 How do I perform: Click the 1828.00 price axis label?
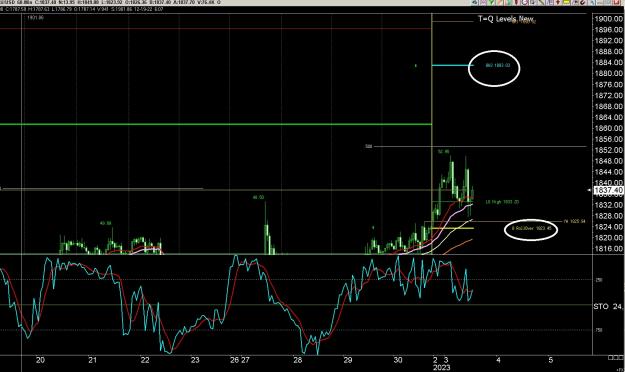tap(609, 216)
